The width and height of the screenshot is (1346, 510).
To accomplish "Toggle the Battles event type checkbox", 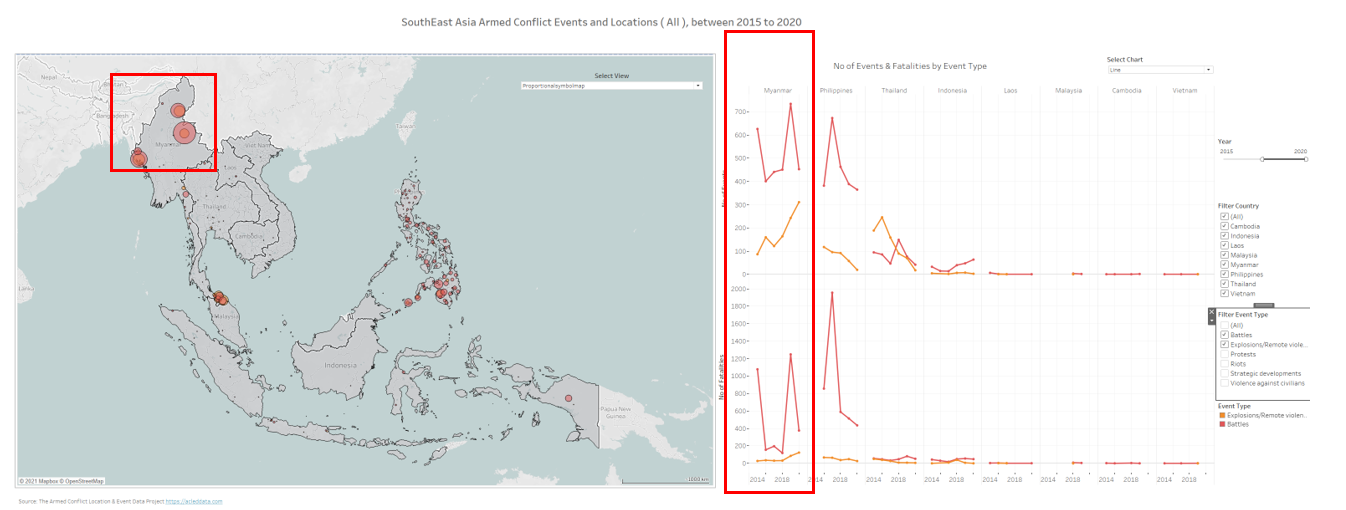I will click(x=1224, y=334).
